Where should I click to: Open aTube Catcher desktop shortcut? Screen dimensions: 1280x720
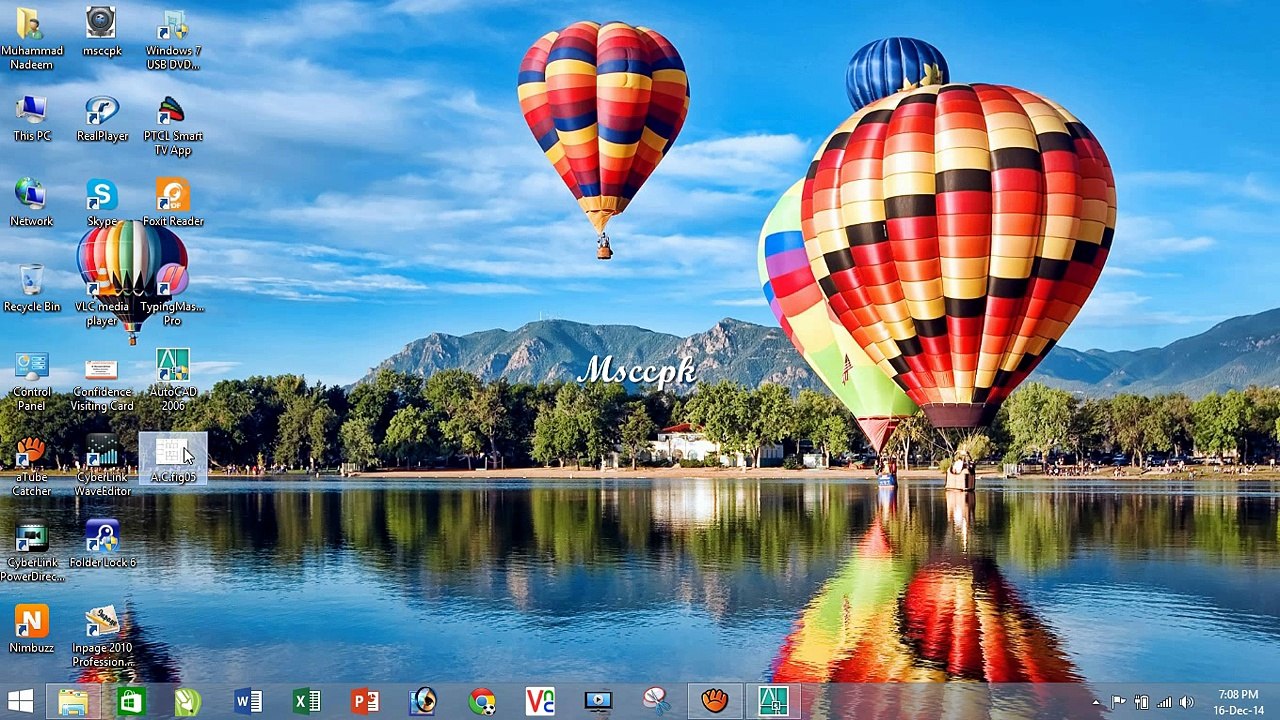31,466
